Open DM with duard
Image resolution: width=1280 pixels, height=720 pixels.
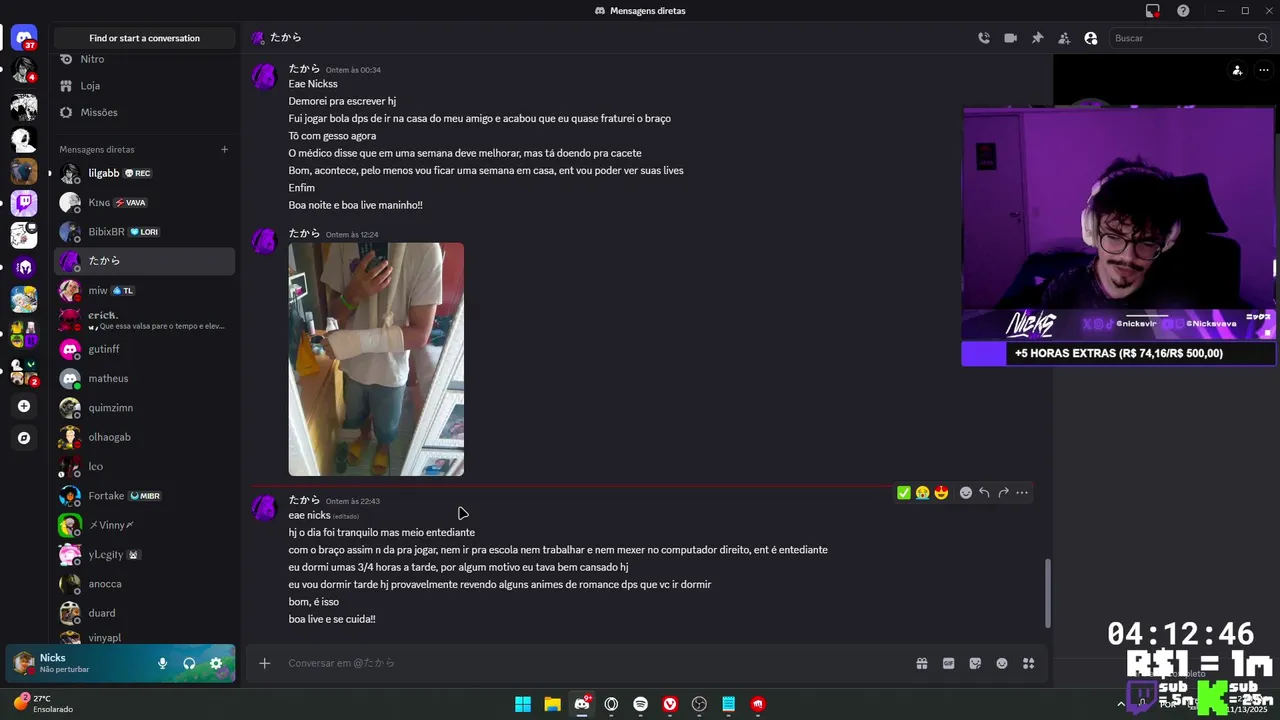tap(145, 613)
